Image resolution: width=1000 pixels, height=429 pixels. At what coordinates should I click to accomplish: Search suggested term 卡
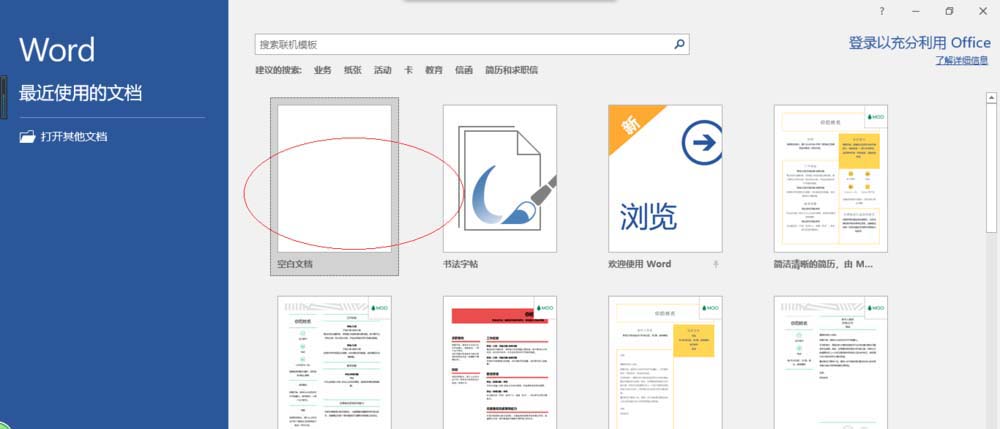[408, 70]
